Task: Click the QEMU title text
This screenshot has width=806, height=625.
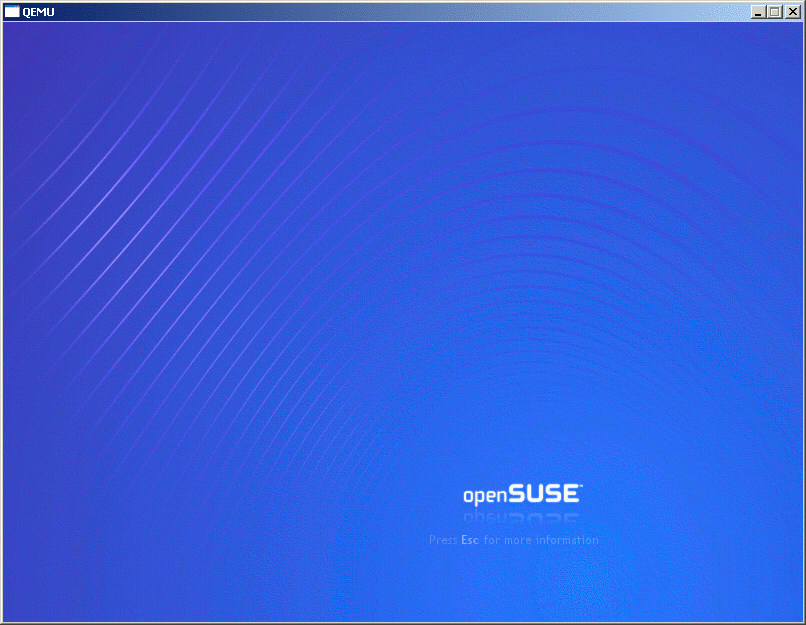Action: tap(38, 12)
